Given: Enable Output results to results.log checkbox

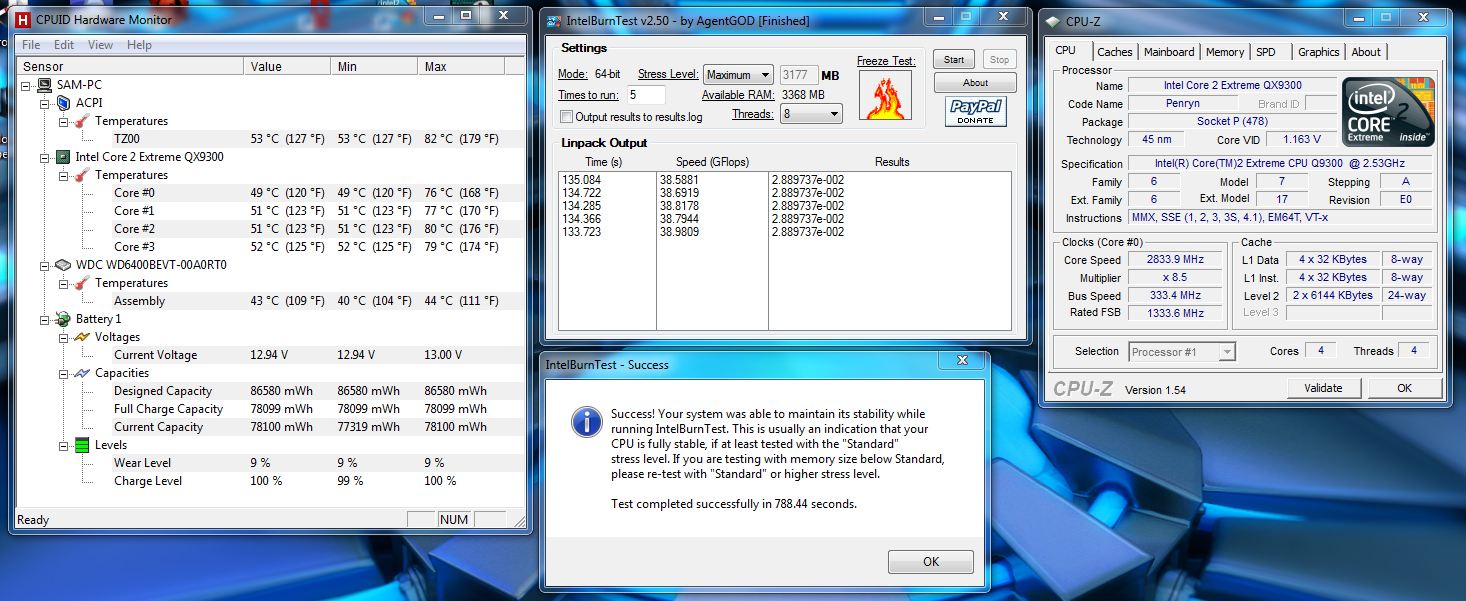Looking at the screenshot, I should (x=567, y=117).
